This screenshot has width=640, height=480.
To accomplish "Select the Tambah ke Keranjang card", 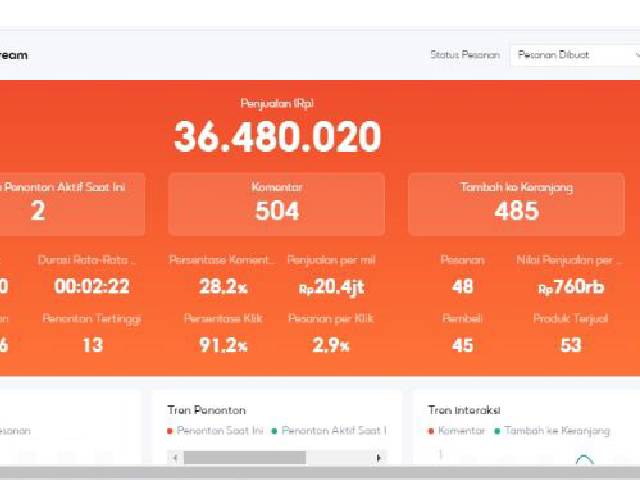I will [x=516, y=204].
